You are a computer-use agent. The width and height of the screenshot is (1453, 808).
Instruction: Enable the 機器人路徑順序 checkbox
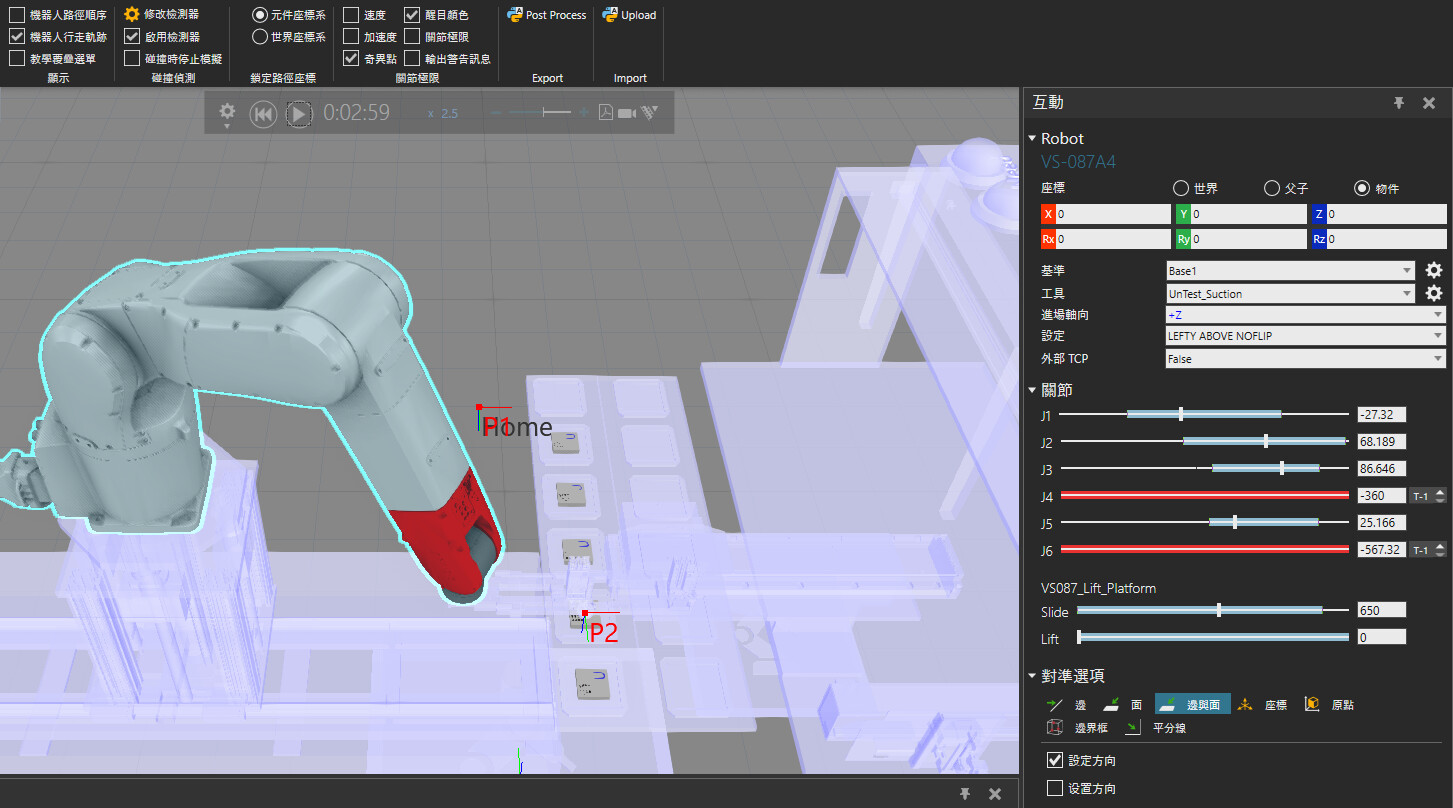17,15
